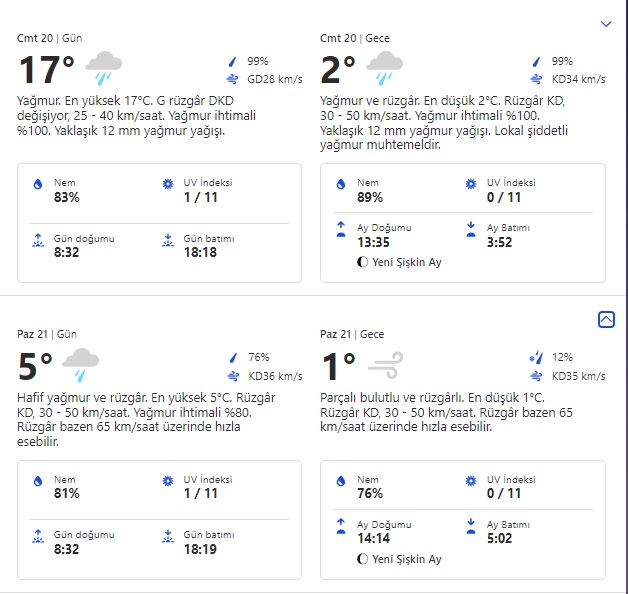The height and width of the screenshot is (594, 628).
Task: Expand the top-right down chevron
Action: (x=605, y=23)
